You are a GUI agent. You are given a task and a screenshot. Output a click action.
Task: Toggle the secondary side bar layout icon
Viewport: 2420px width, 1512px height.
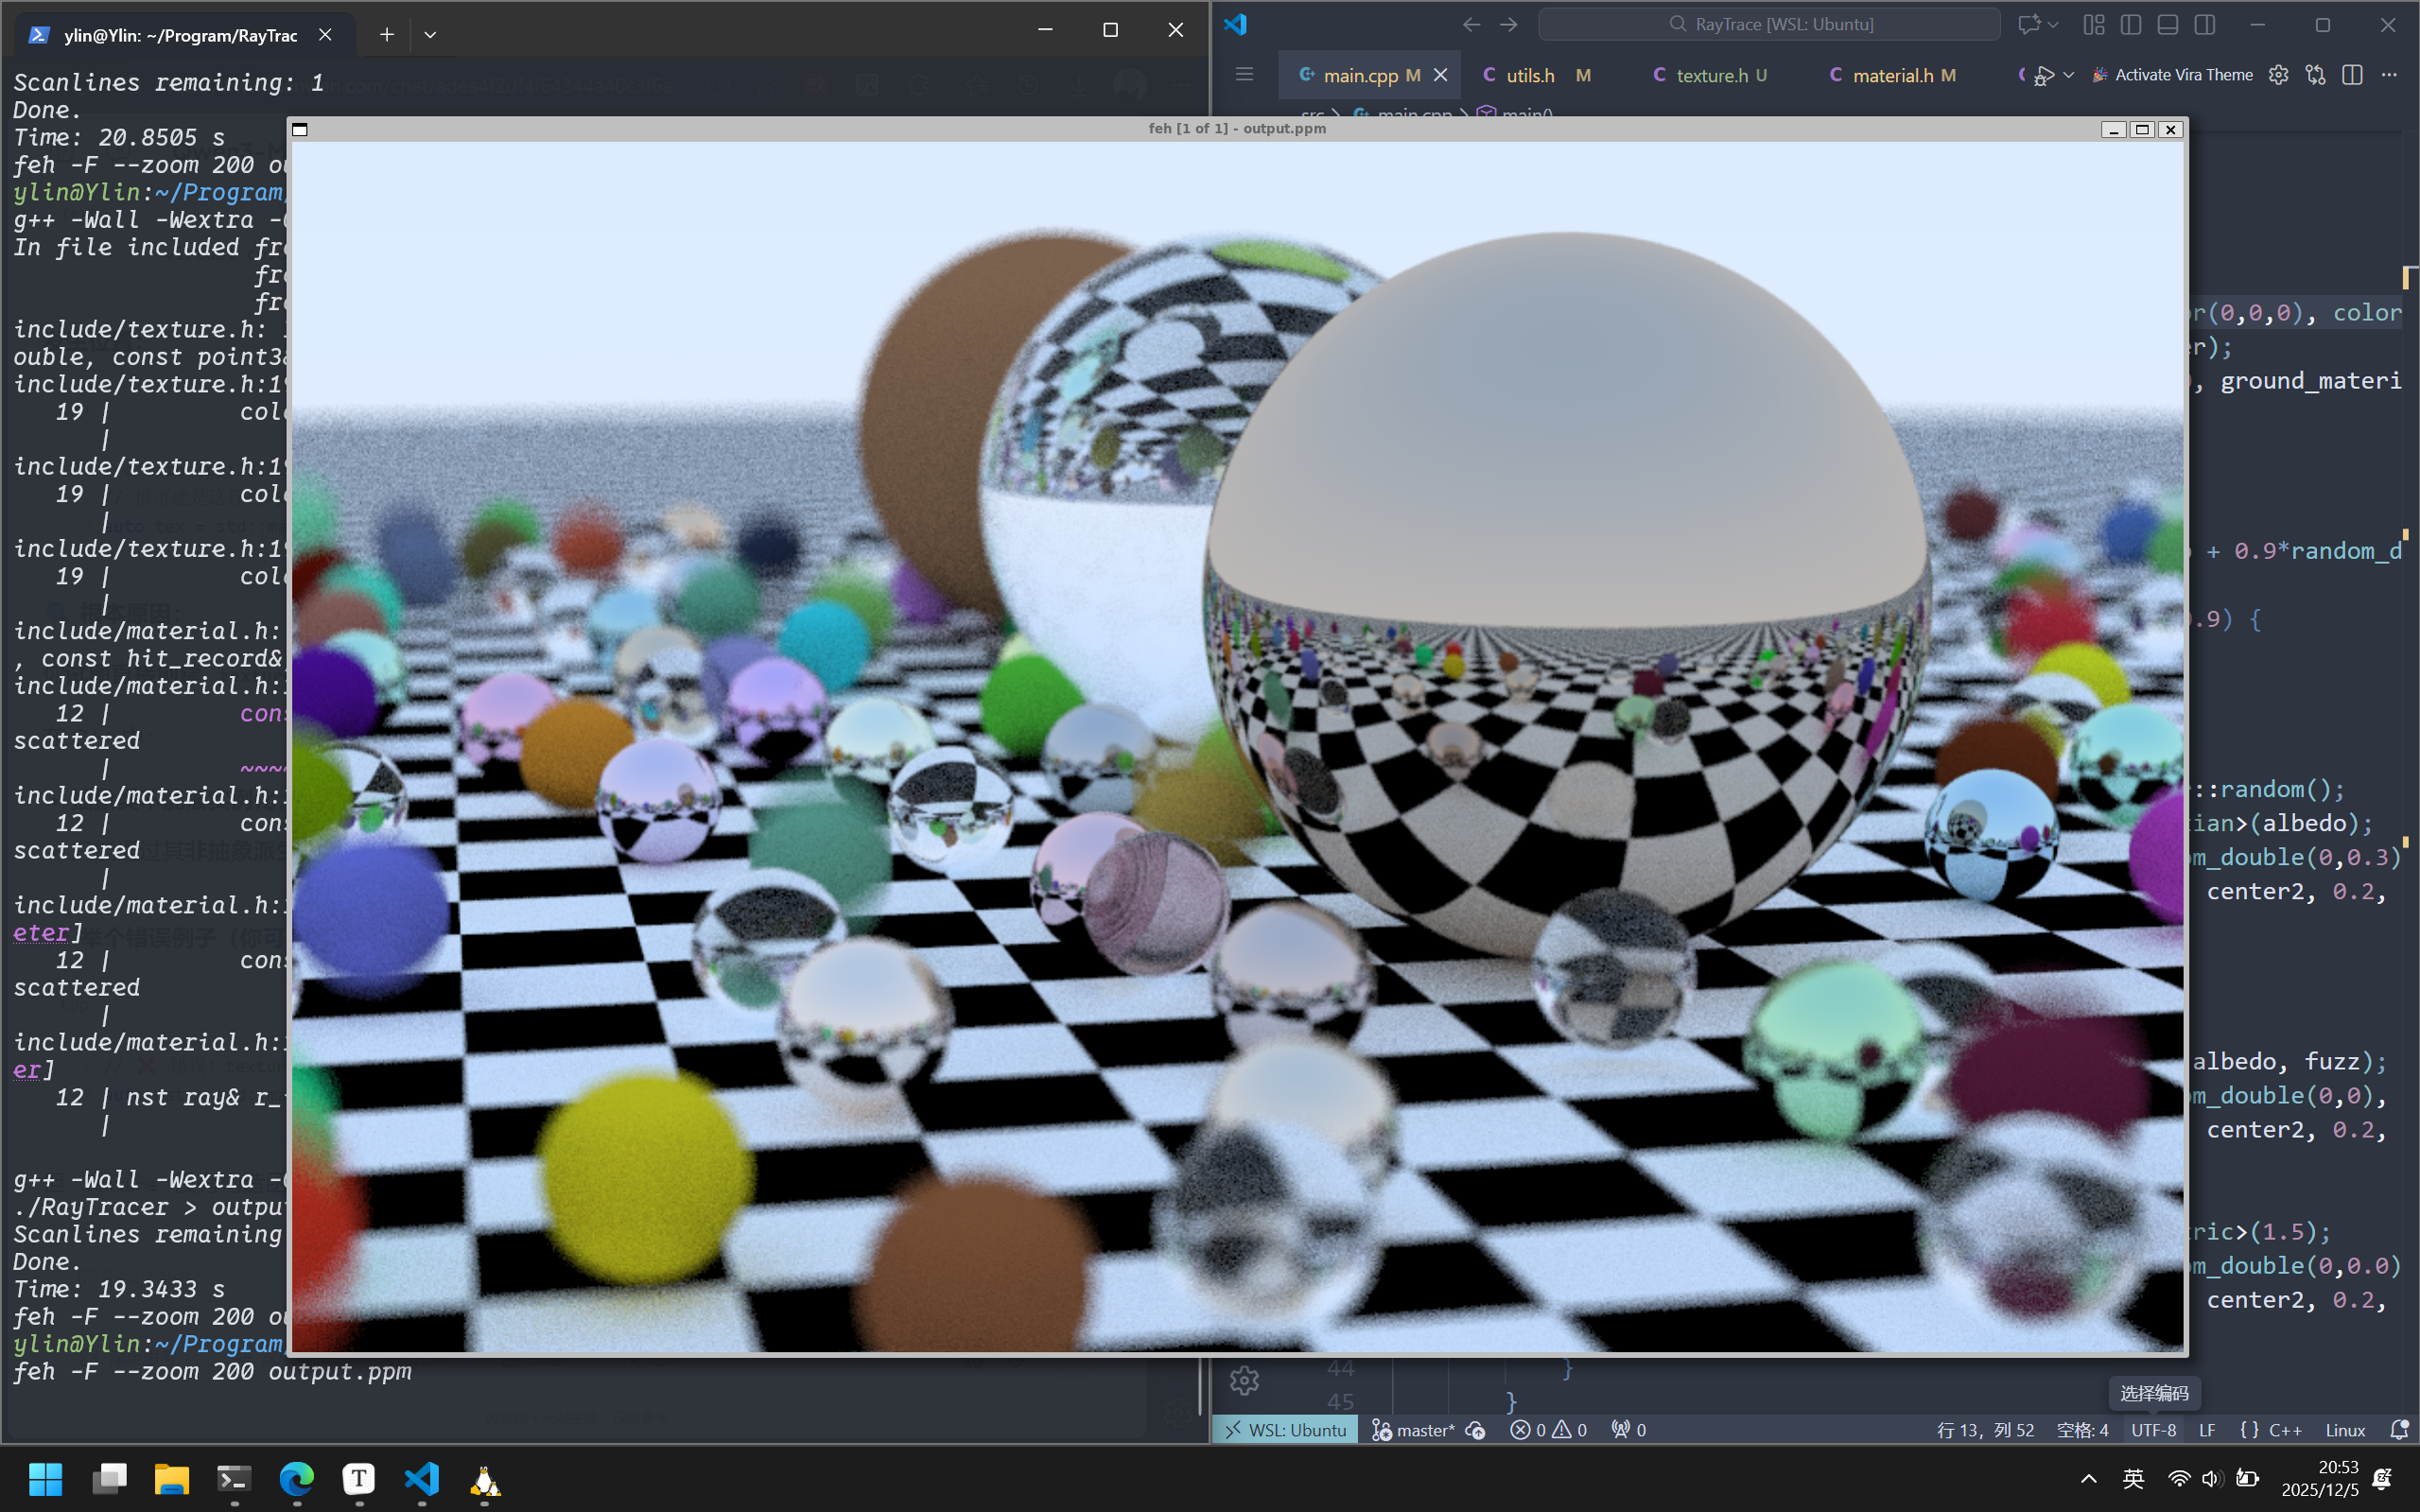[x=2204, y=25]
